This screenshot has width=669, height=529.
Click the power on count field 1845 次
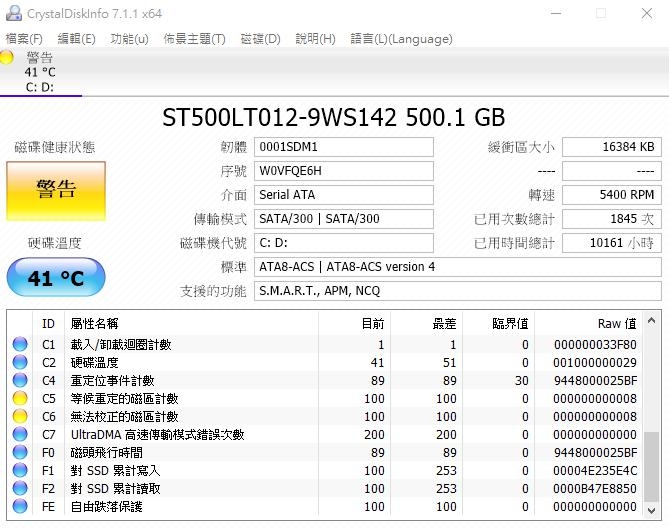(612, 219)
